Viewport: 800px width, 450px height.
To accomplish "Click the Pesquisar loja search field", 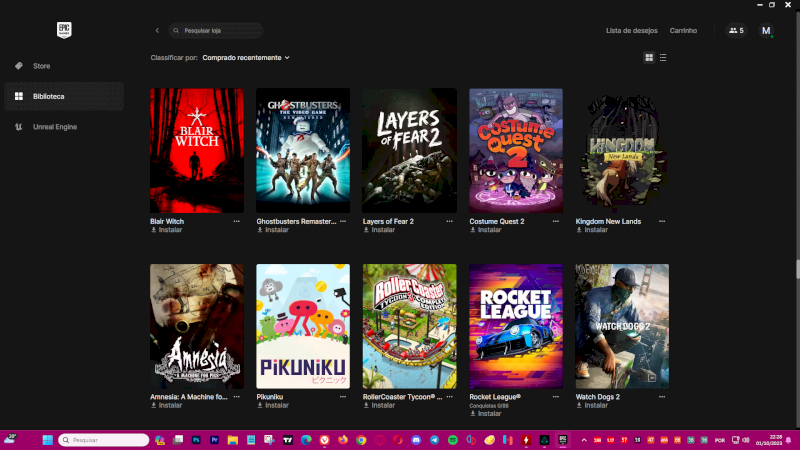I will tap(217, 31).
